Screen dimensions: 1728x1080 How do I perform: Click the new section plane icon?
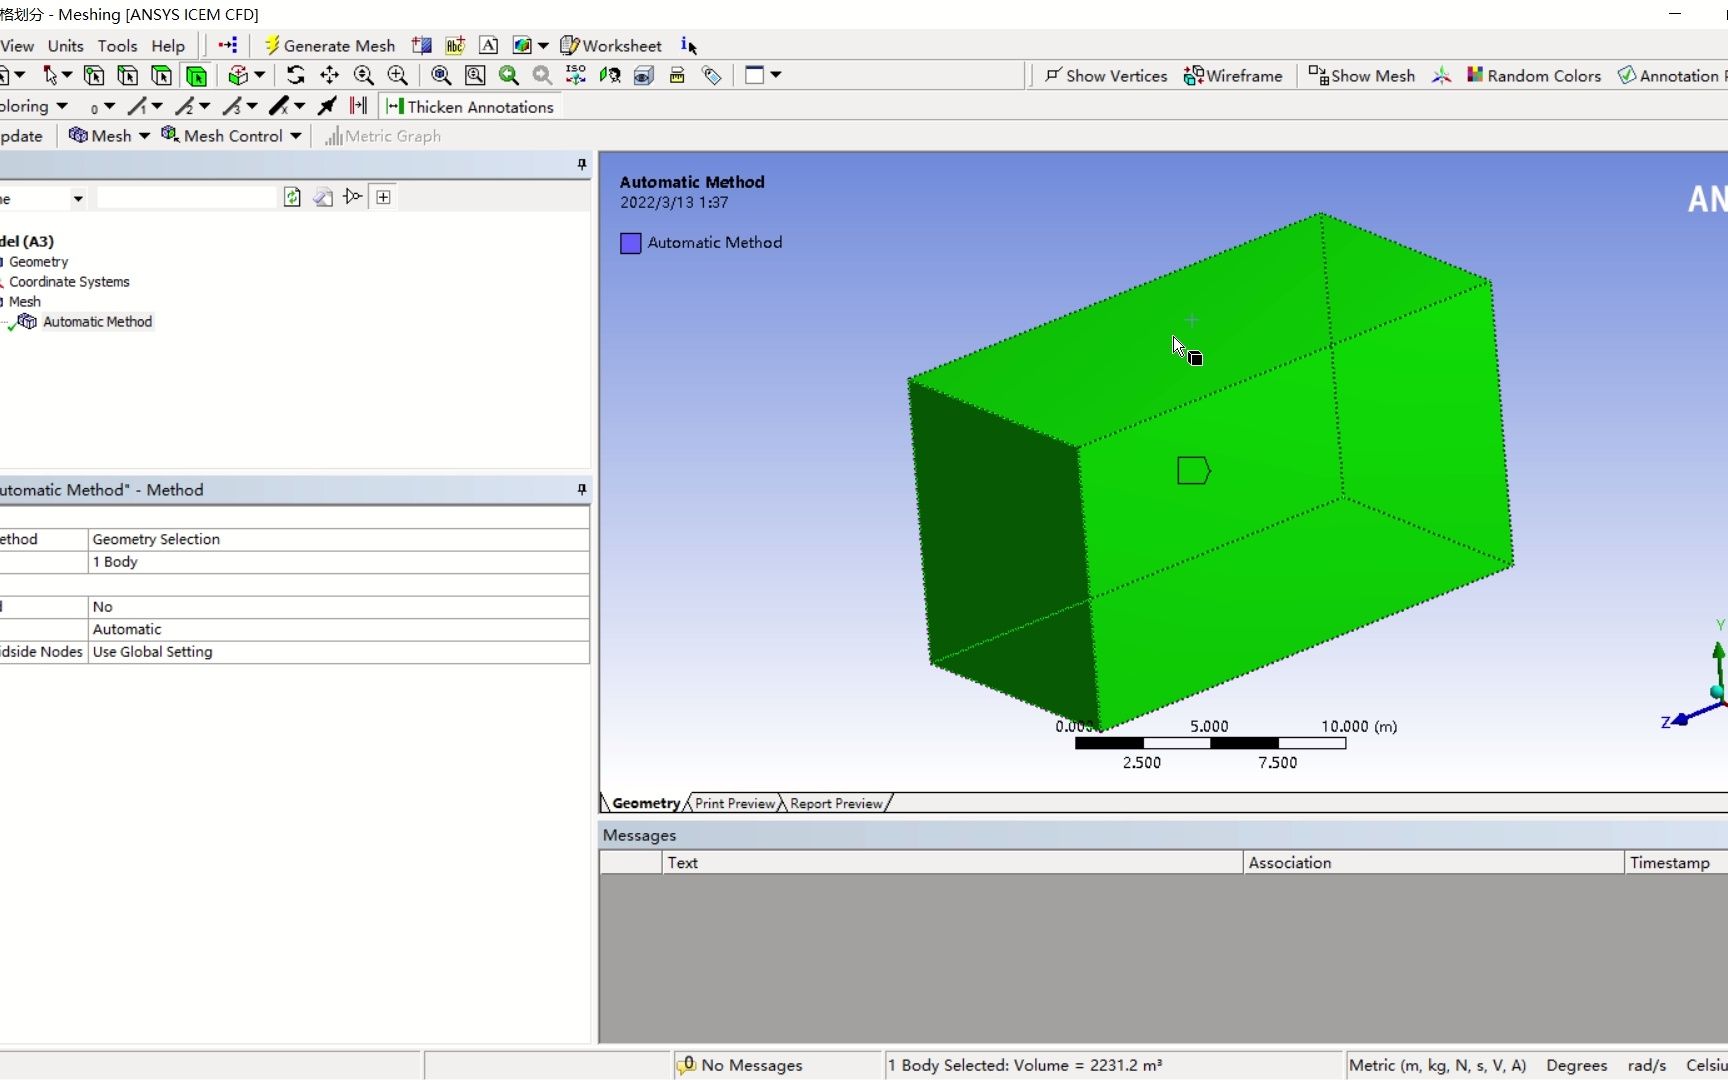point(422,45)
